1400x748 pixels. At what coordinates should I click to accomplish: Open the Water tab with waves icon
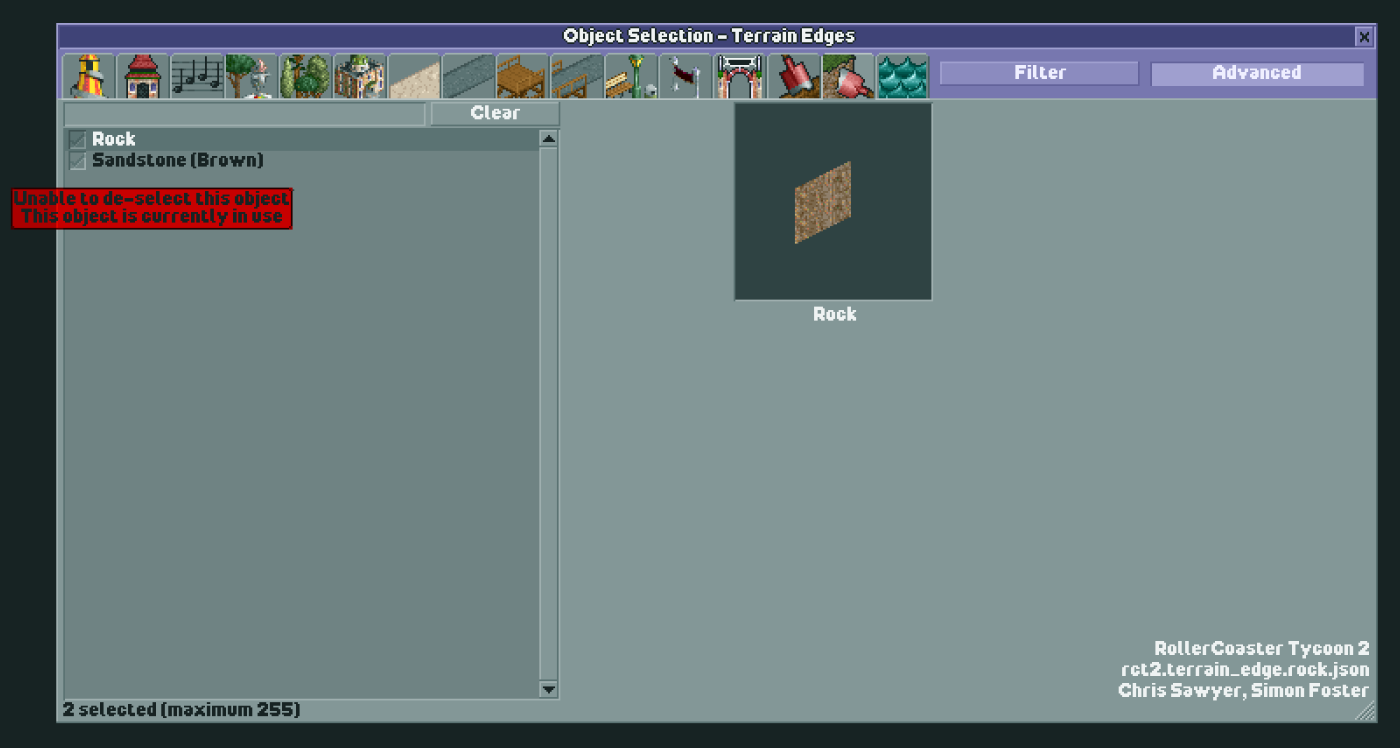[x=903, y=72]
